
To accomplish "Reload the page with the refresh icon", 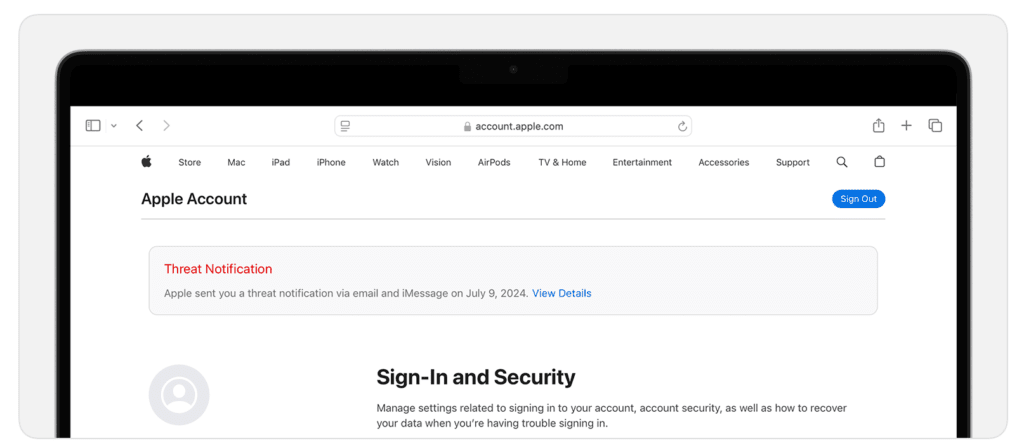I will click(x=682, y=126).
